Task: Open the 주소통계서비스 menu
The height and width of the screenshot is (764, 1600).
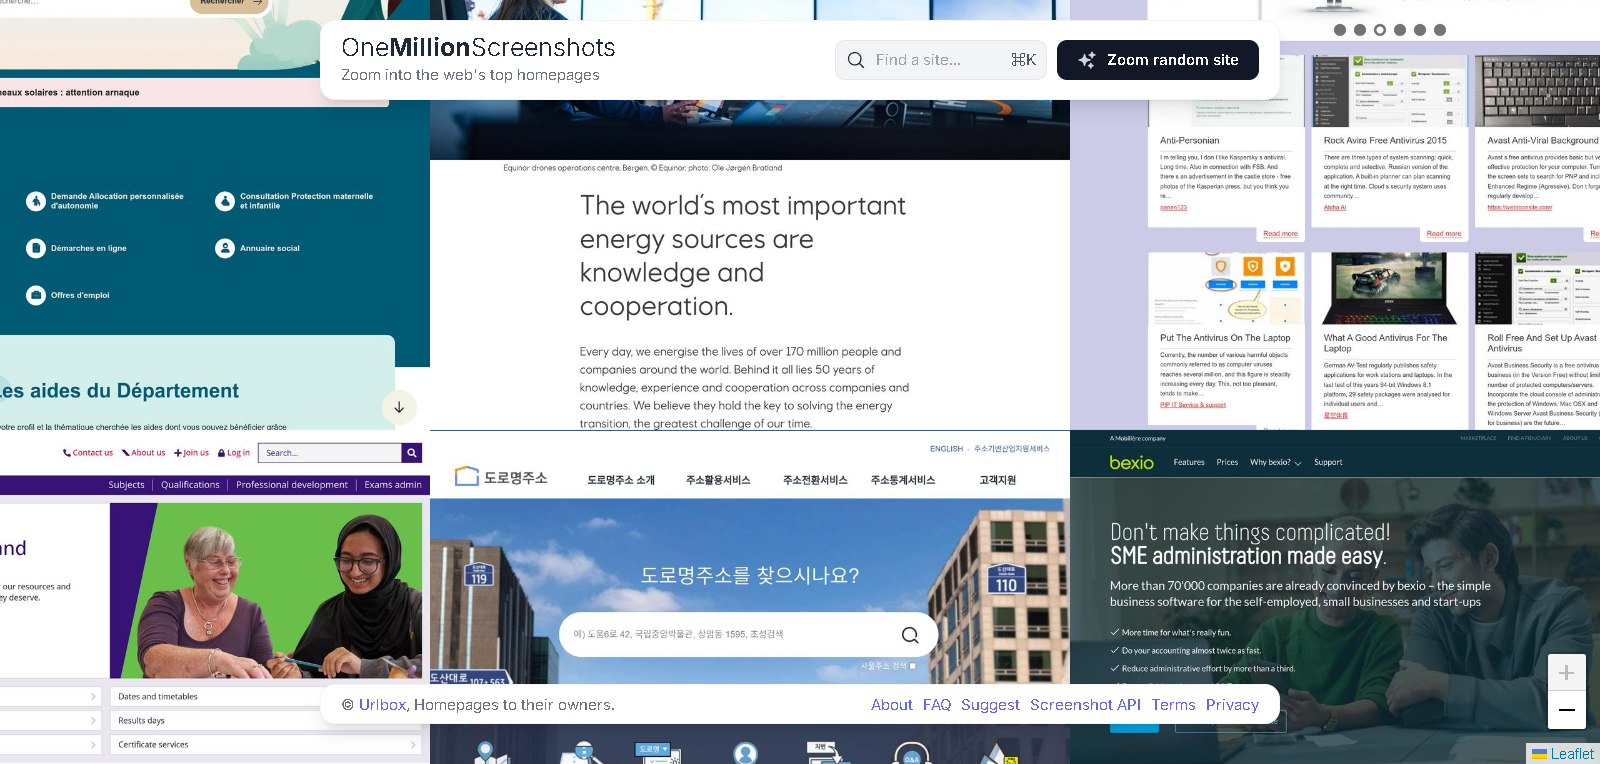Action: tap(903, 480)
